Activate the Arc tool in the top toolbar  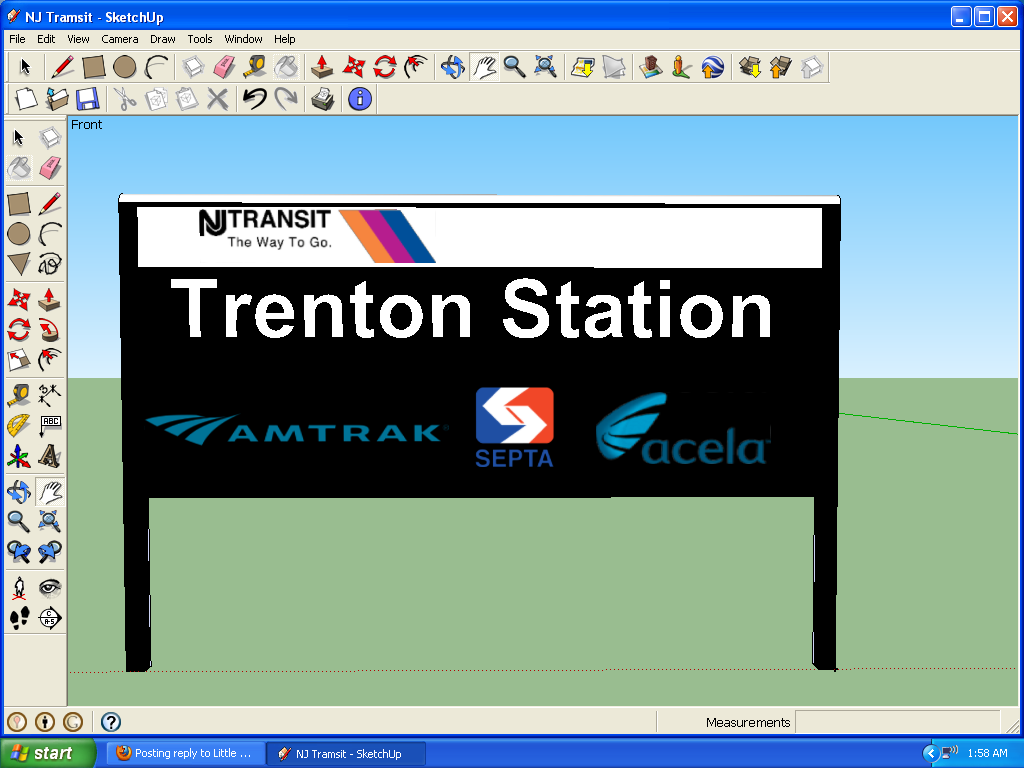click(x=156, y=67)
